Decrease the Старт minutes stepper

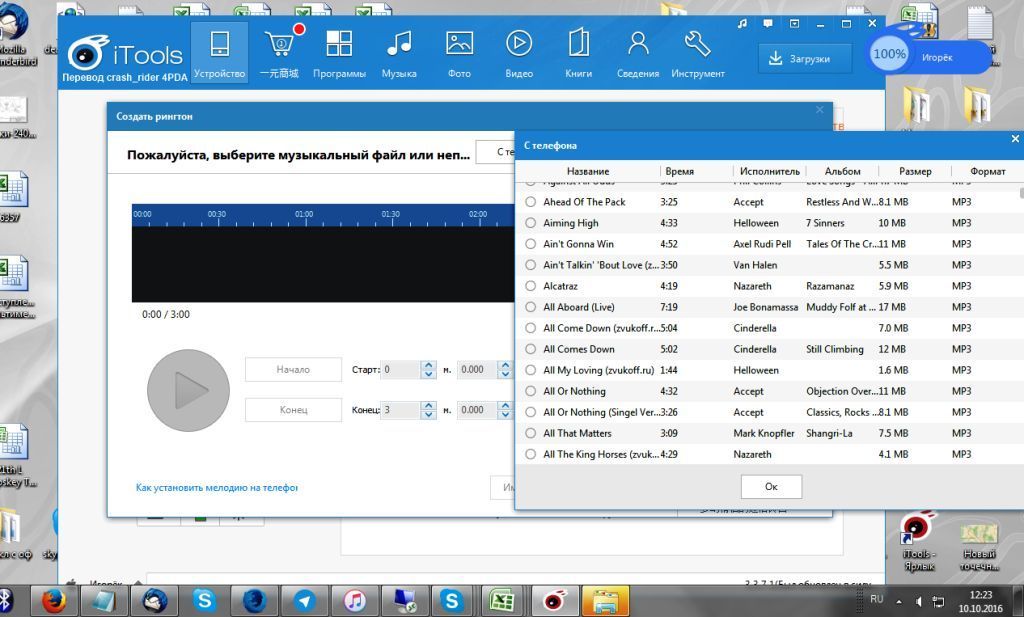428,374
